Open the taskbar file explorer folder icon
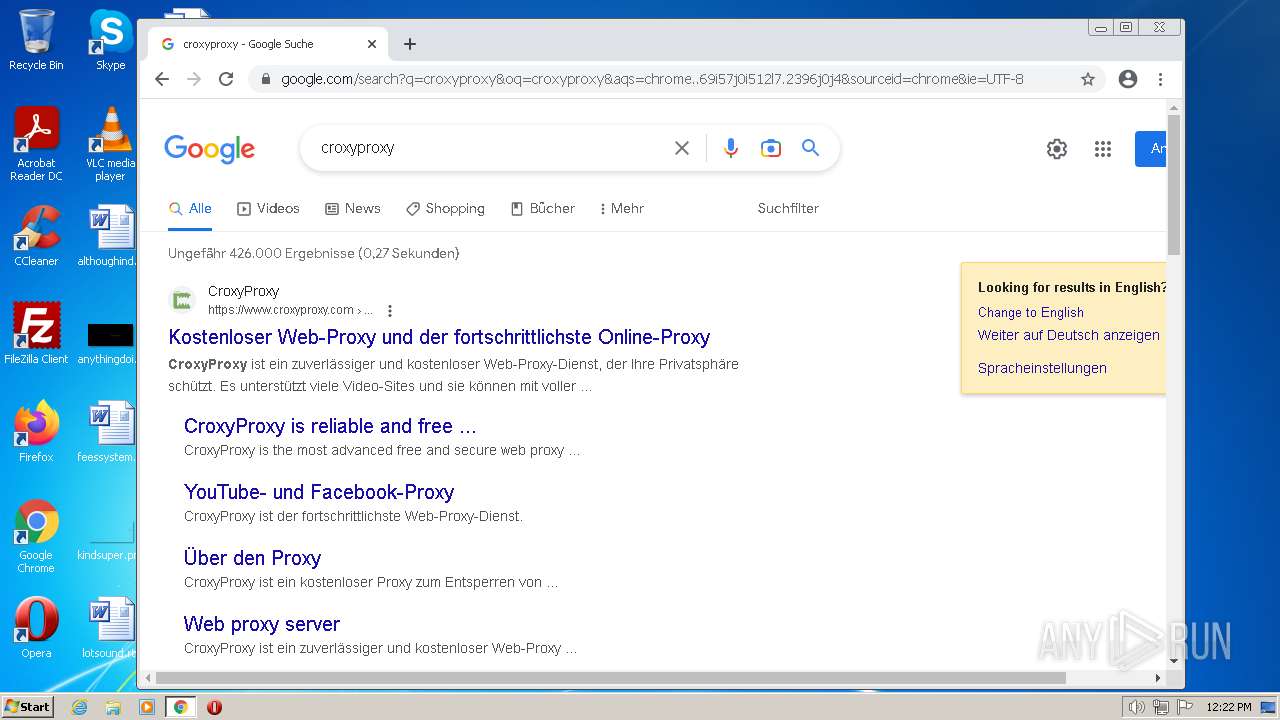The height and width of the screenshot is (720, 1280). point(113,707)
